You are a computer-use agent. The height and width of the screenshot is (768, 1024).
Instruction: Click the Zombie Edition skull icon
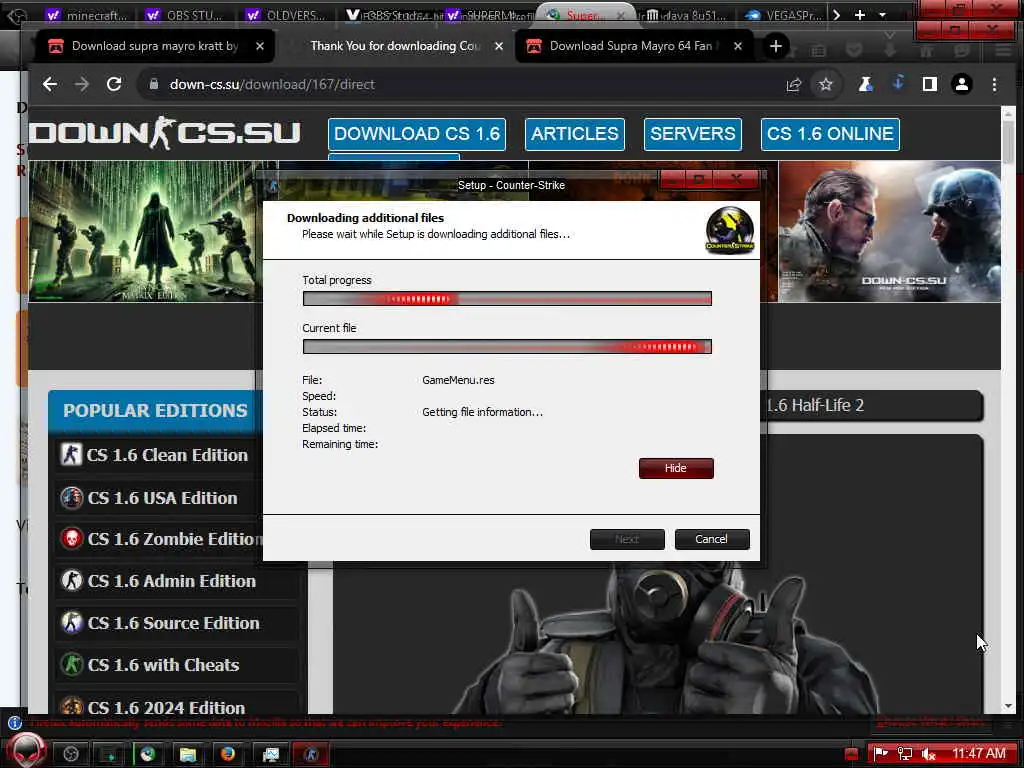pyautogui.click(x=71, y=539)
